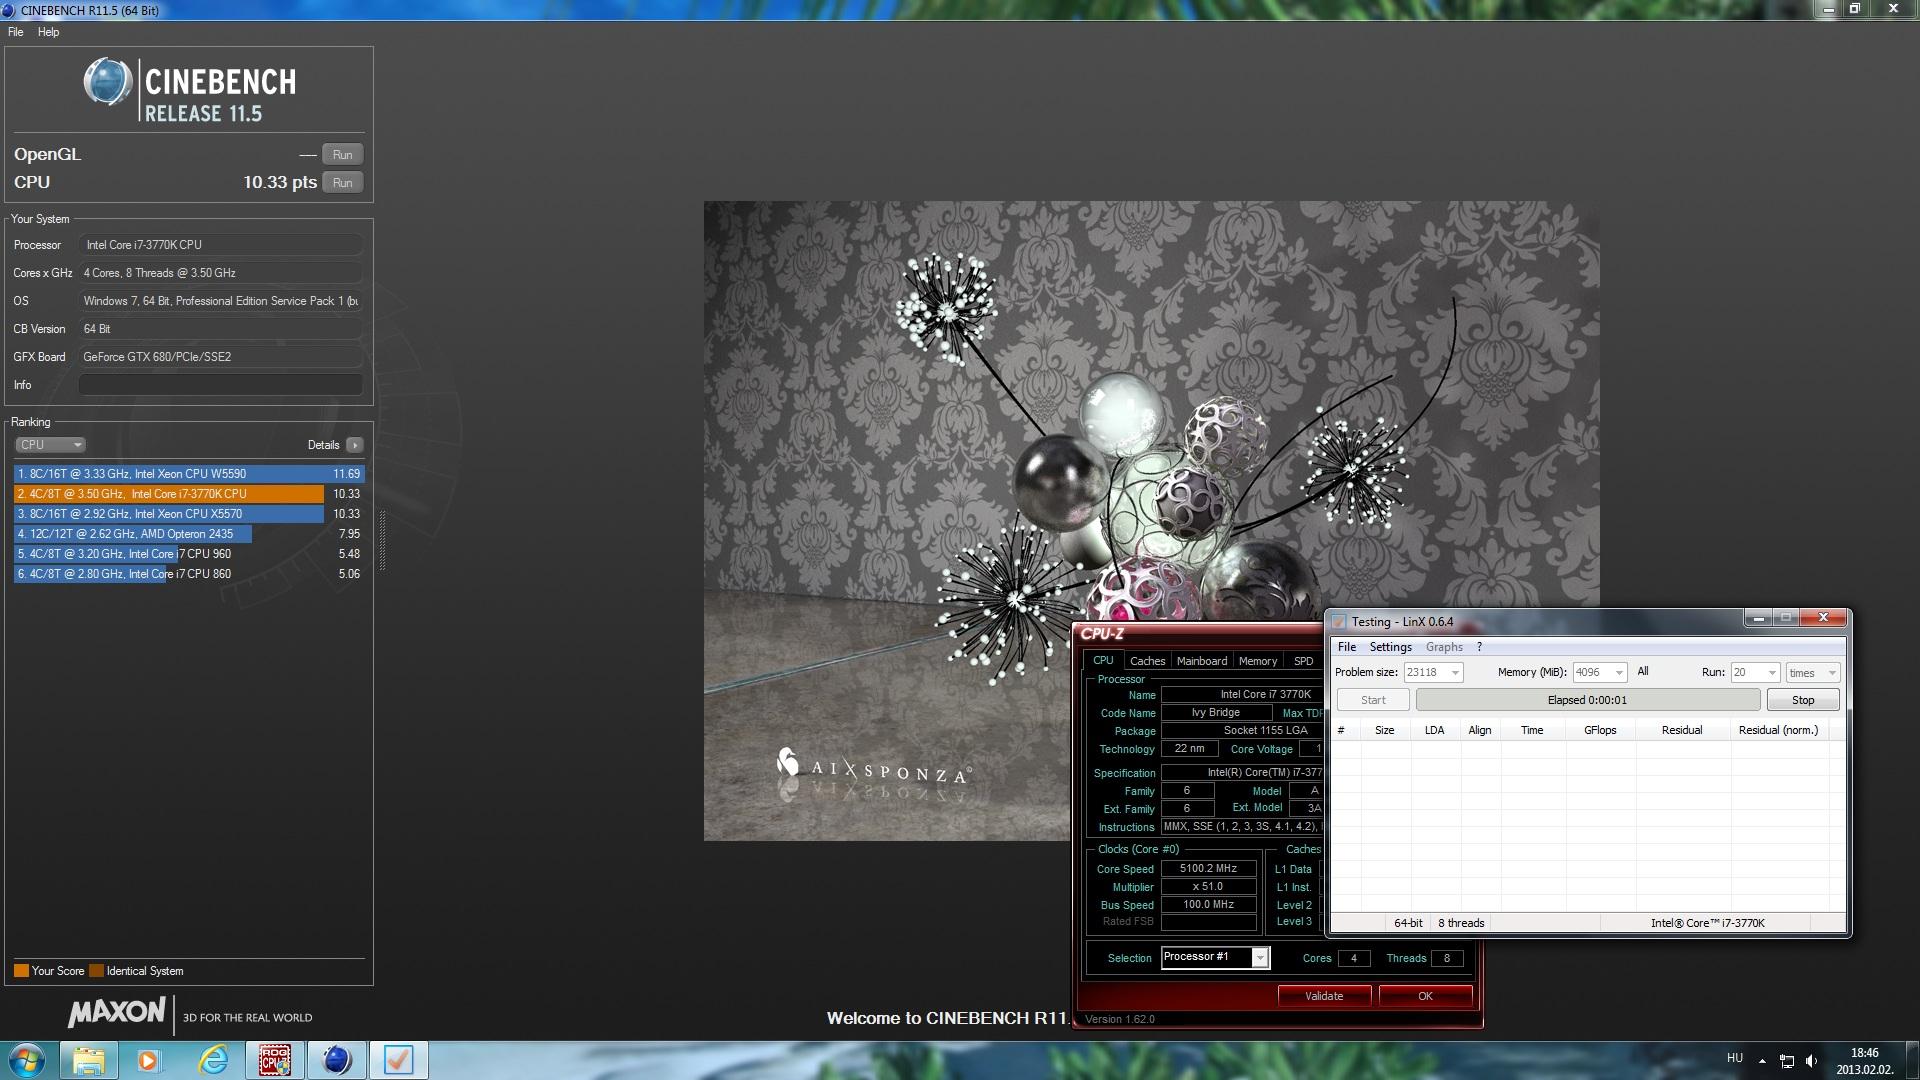Click the Identical System legend swatch
This screenshot has height=1080, width=1920.
pyautogui.click(x=96, y=971)
